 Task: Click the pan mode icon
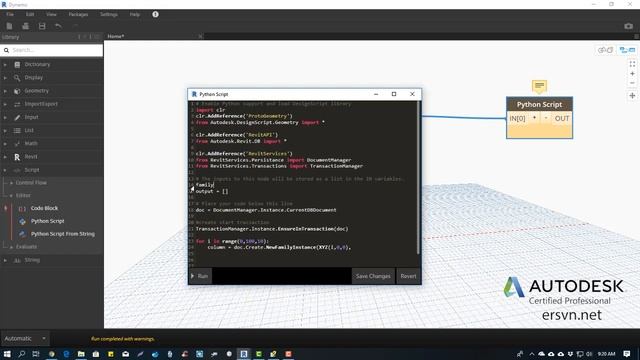coord(632,96)
